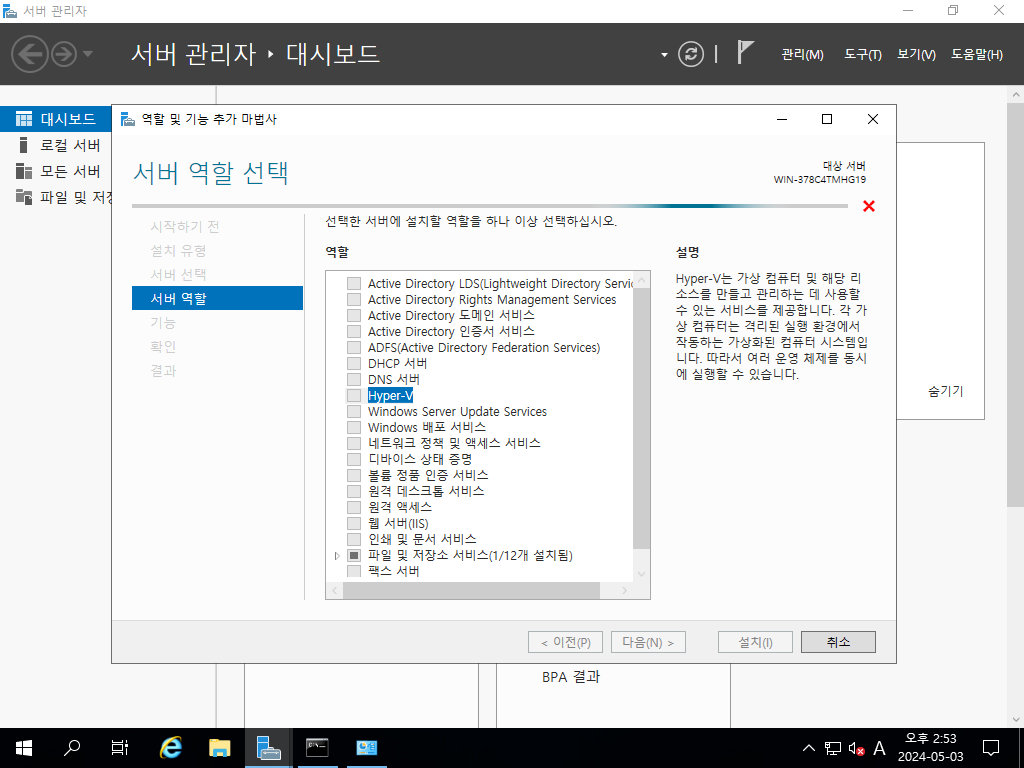Click the 이전(P) previous button

565,642
